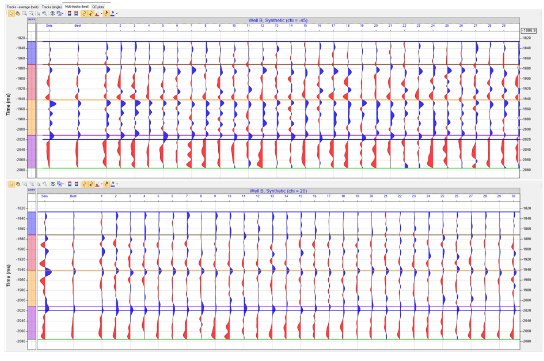Open dropdown beside red fill icon, lower toolbar
The image size is (544, 361).
tap(101, 184)
